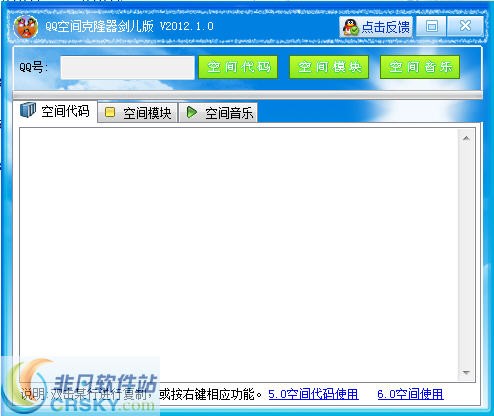
Task: Click the scrollbar up arrow
Action: pos(466,138)
